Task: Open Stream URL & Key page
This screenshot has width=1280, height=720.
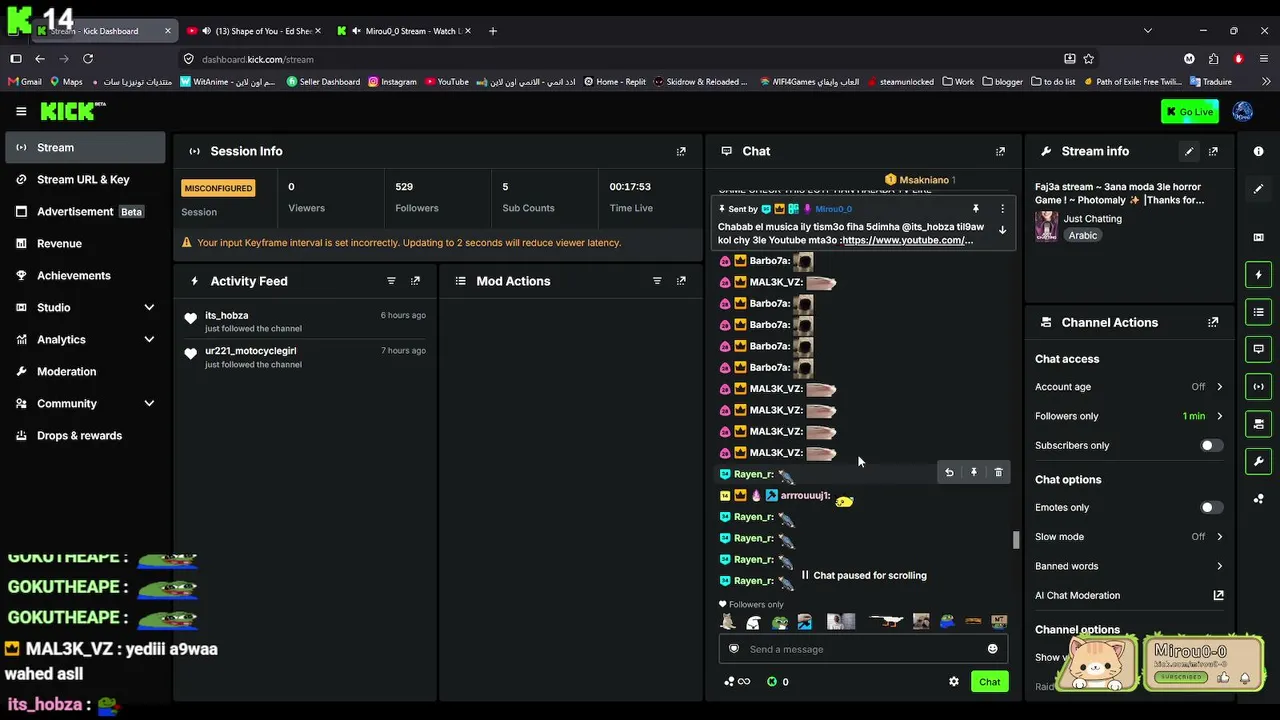Action: [85, 179]
